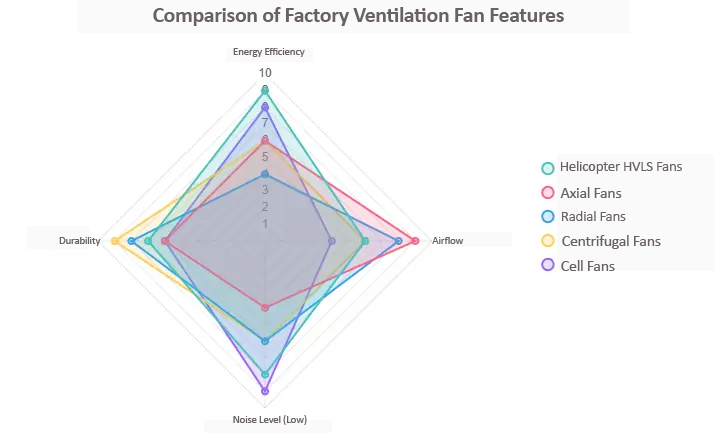
Task: Select the Cell Fans Noise Level data point
Action: [265, 391]
